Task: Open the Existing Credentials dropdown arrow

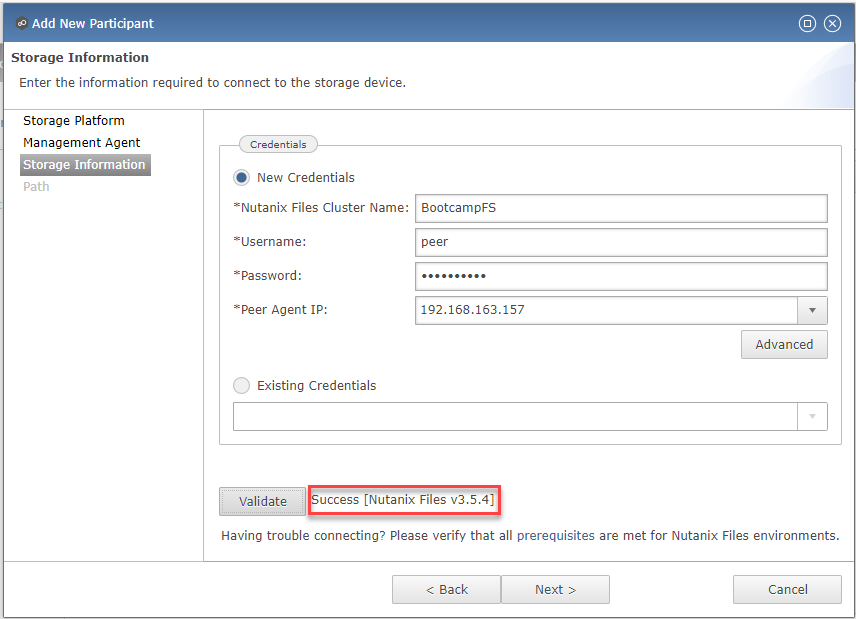Action: click(x=812, y=416)
